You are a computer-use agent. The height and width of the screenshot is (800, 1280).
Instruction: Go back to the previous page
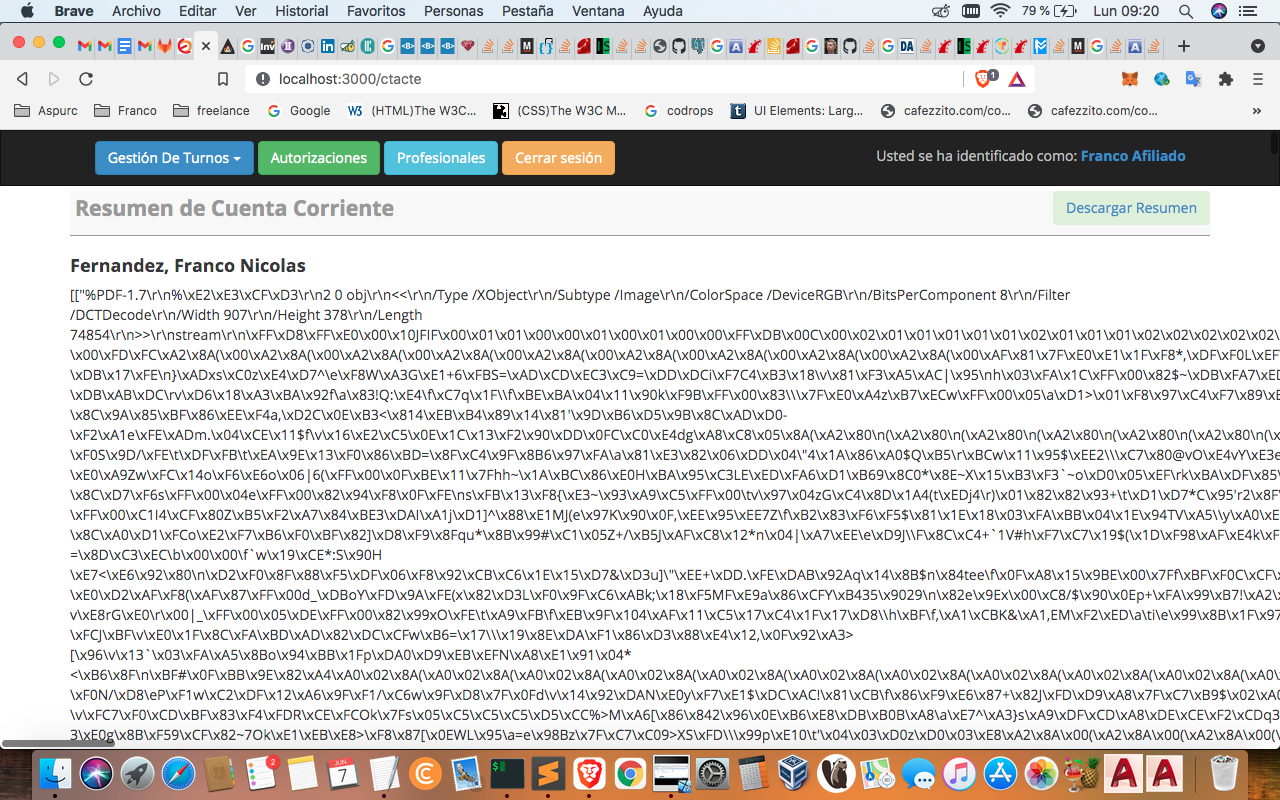(23, 79)
